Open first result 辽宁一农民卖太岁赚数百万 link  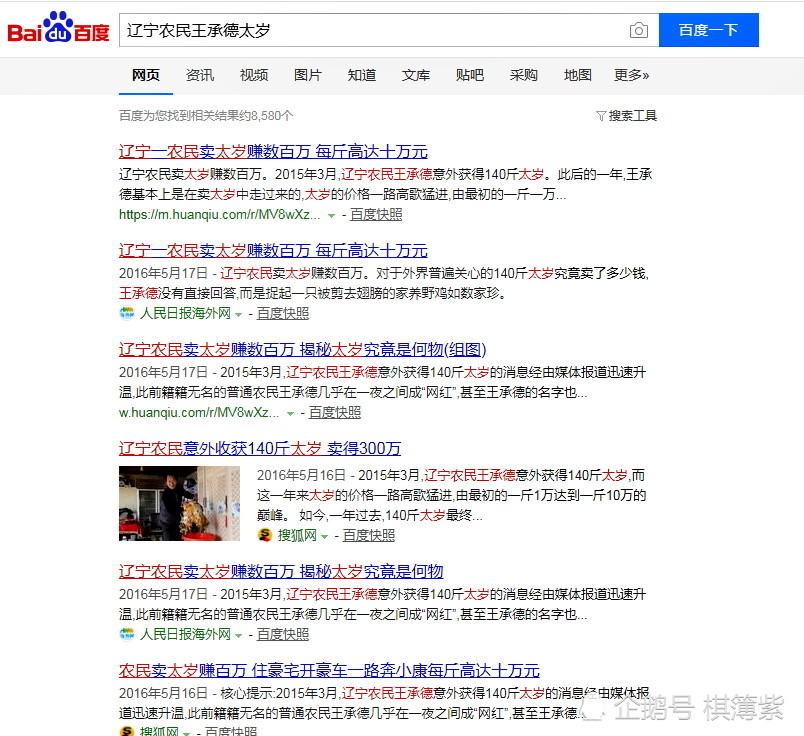tap(273, 151)
